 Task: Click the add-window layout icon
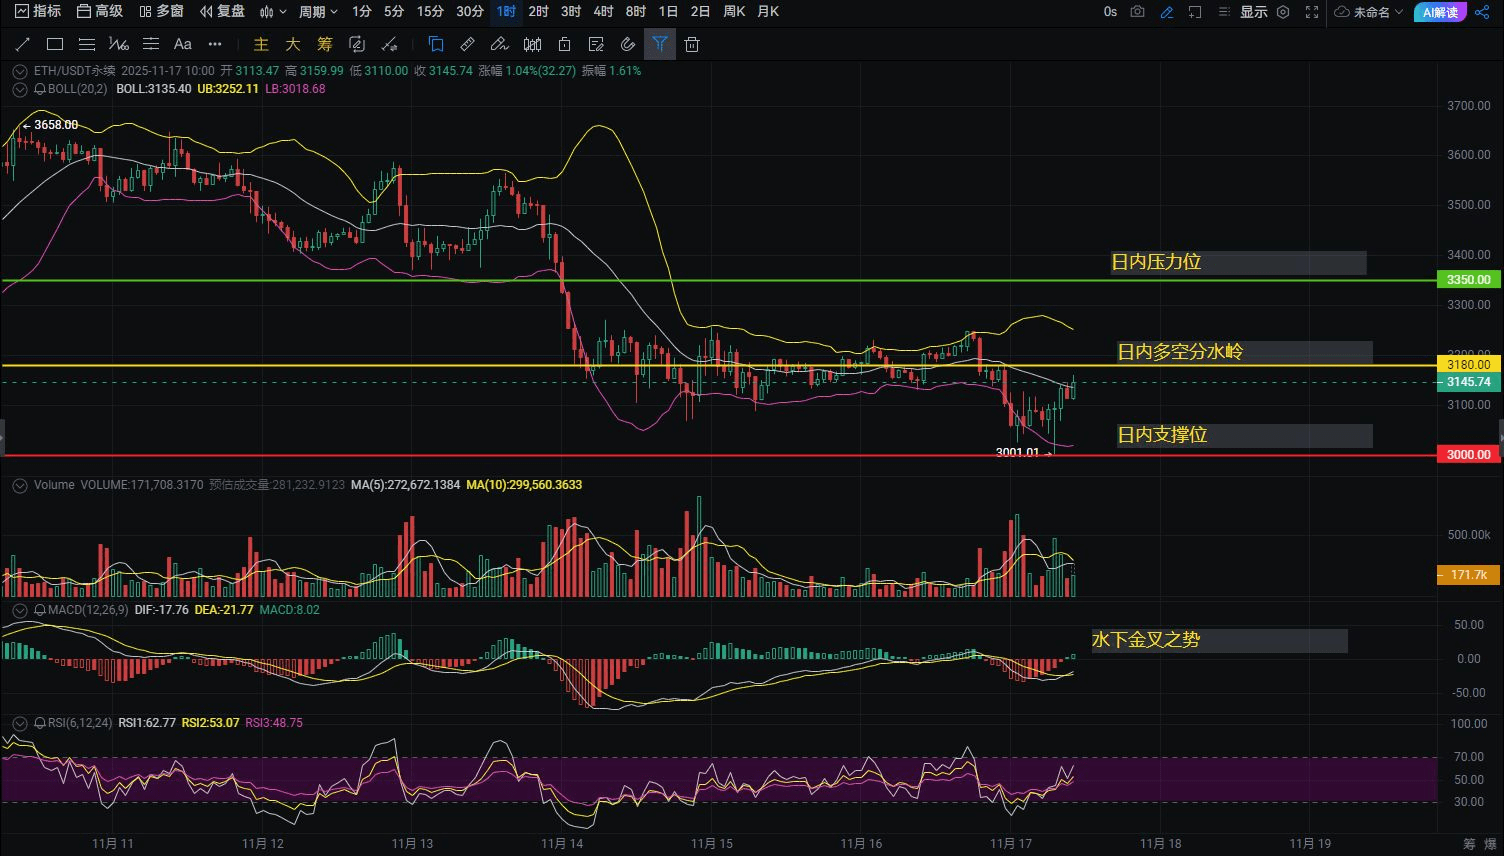click(1195, 12)
